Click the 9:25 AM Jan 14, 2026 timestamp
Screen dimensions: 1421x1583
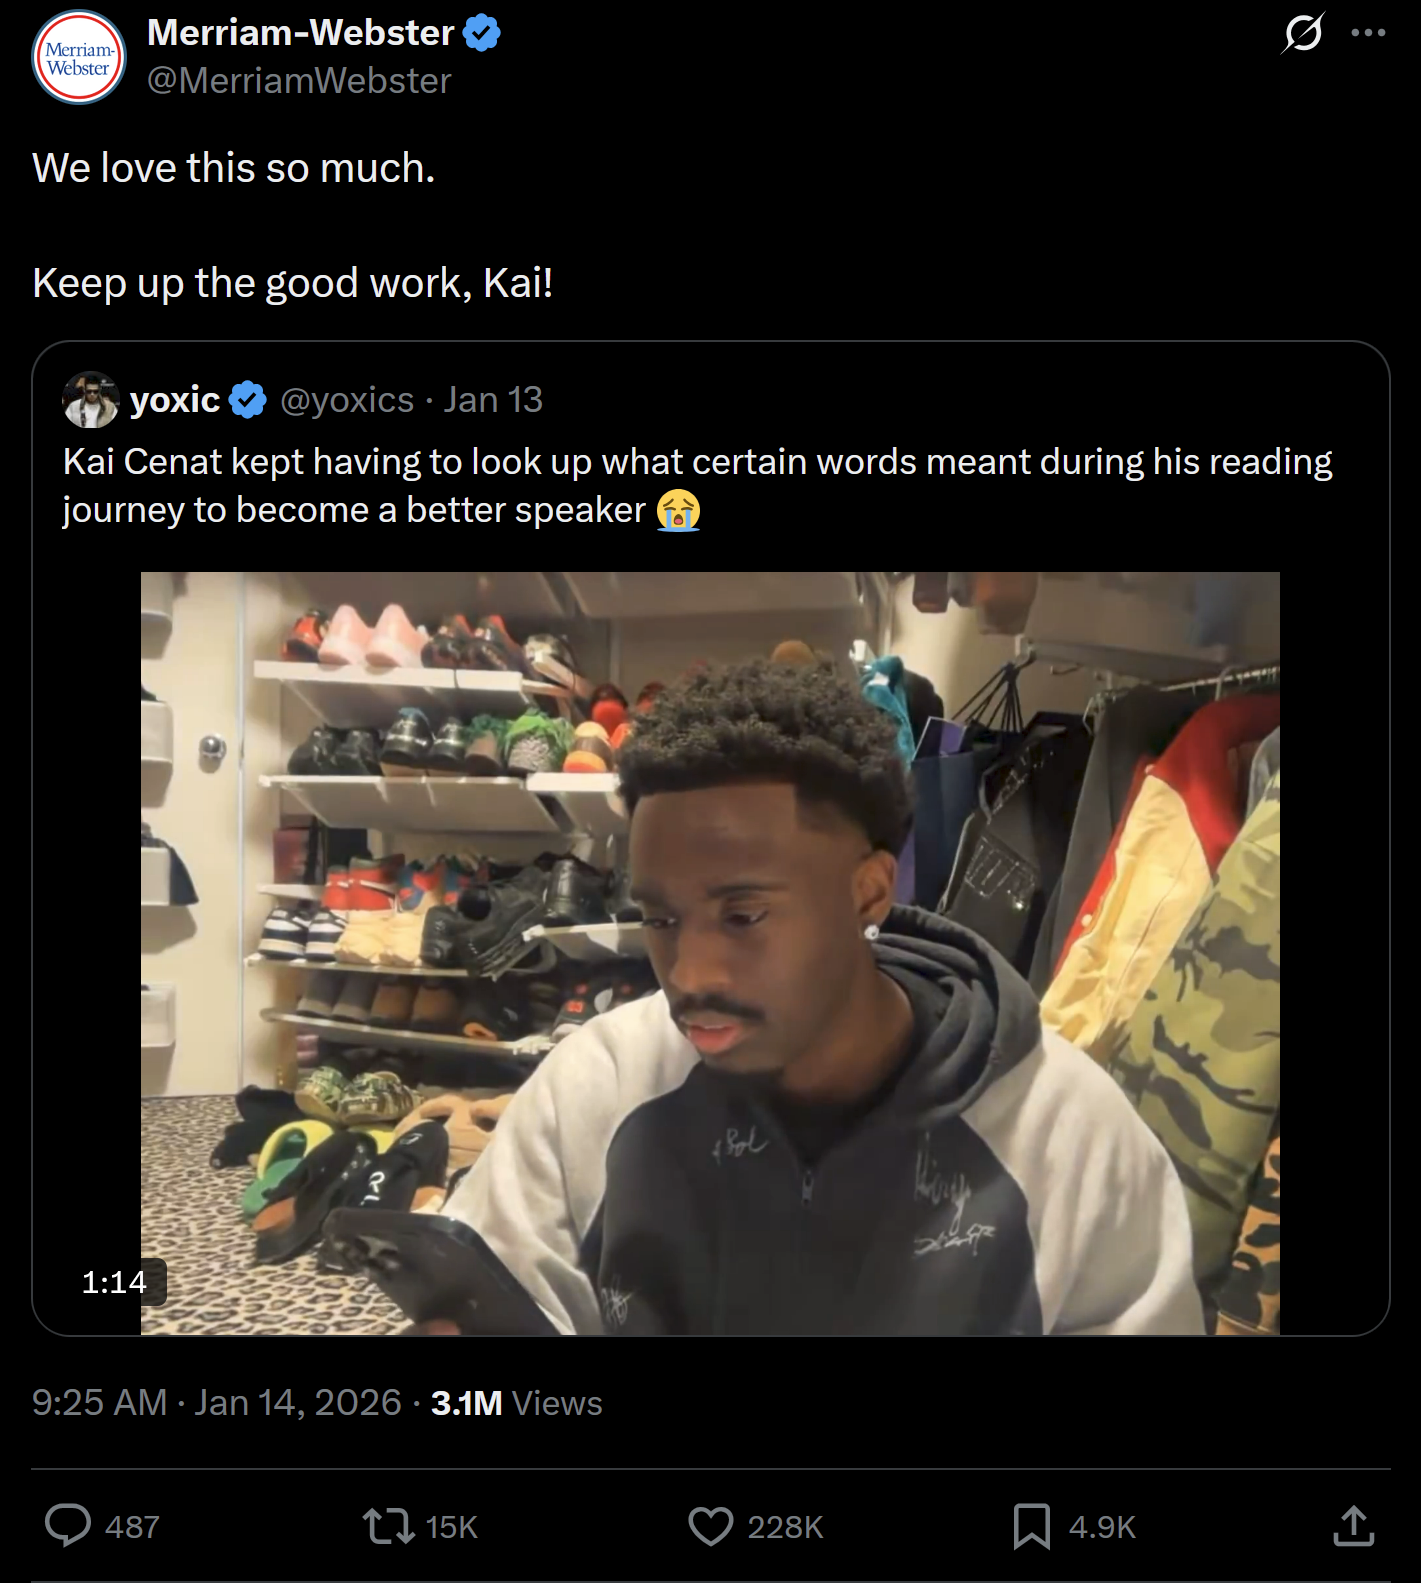click(x=216, y=1403)
